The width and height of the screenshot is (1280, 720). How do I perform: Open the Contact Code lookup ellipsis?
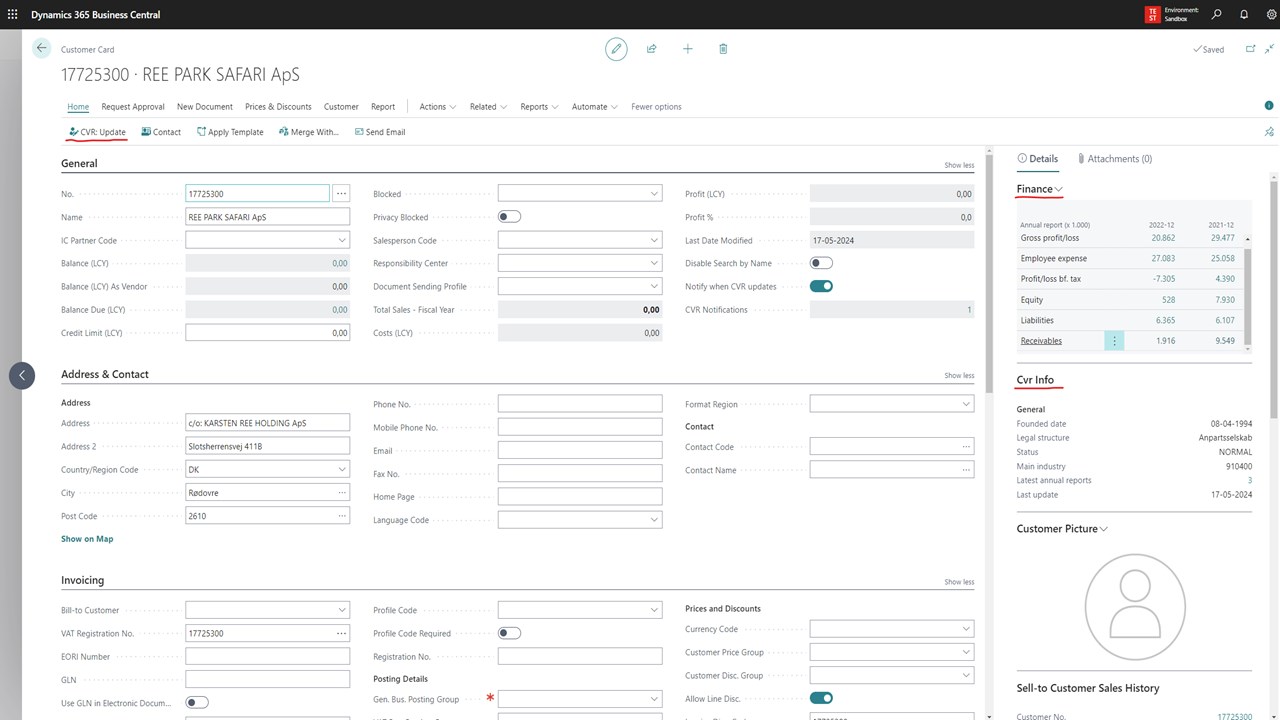pos(966,447)
